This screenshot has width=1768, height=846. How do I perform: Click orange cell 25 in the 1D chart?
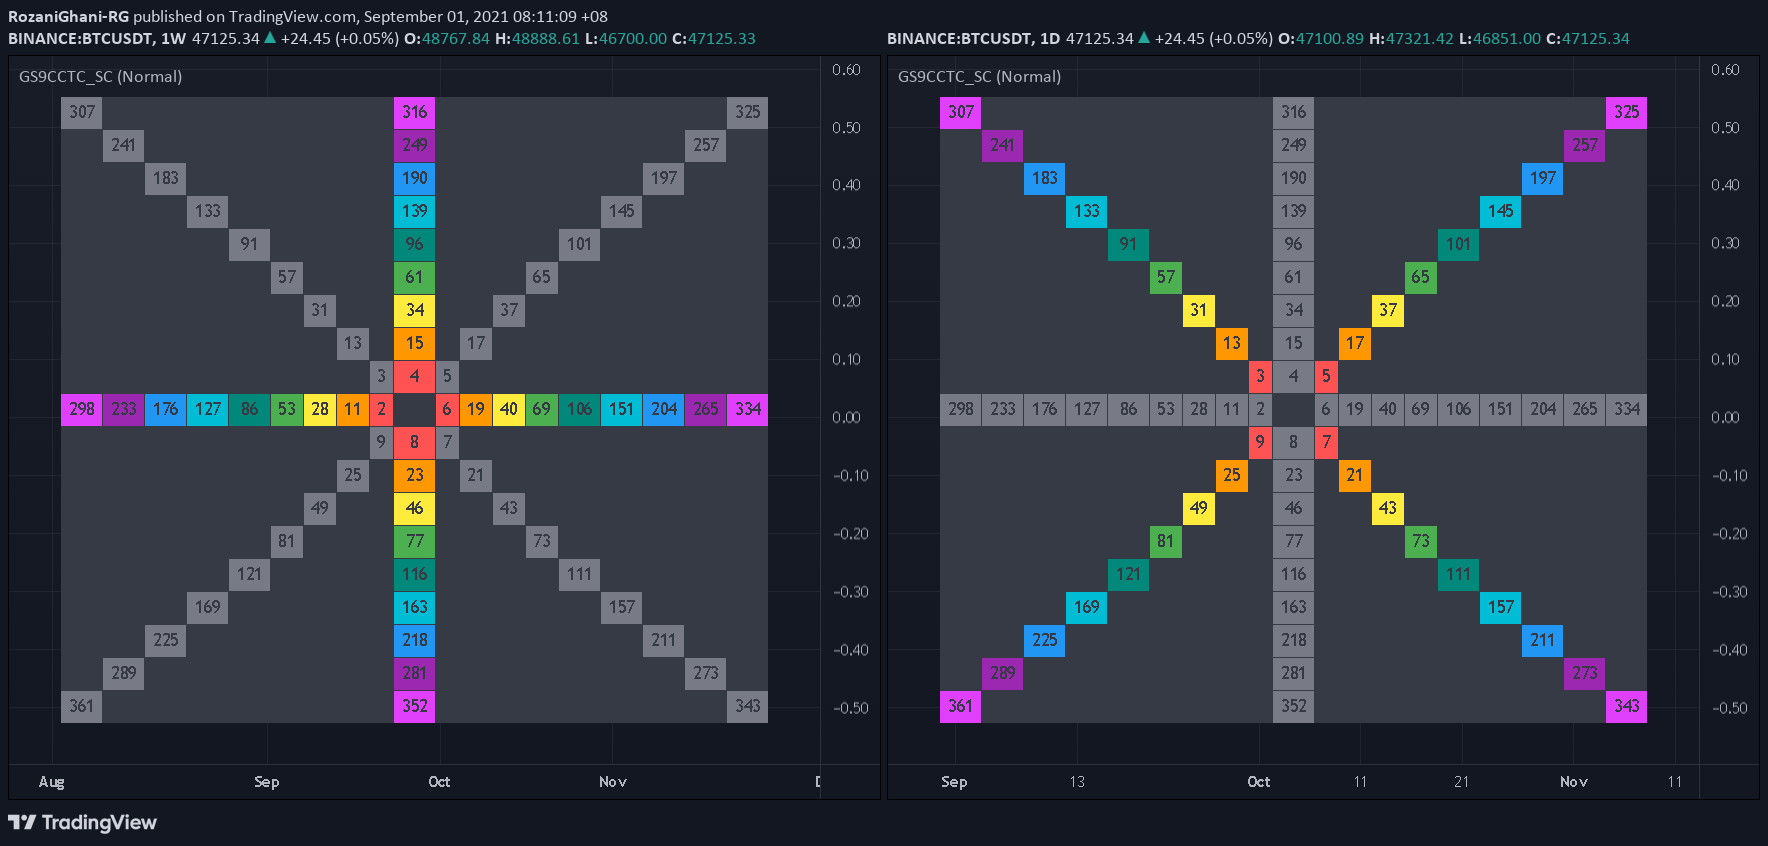coord(1232,475)
